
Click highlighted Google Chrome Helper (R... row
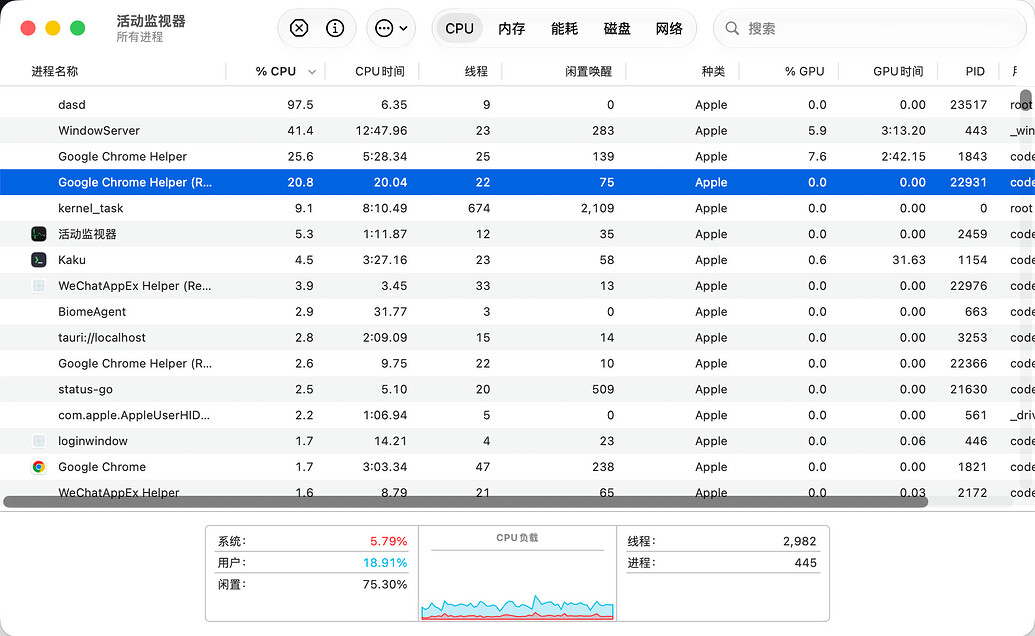[518, 182]
